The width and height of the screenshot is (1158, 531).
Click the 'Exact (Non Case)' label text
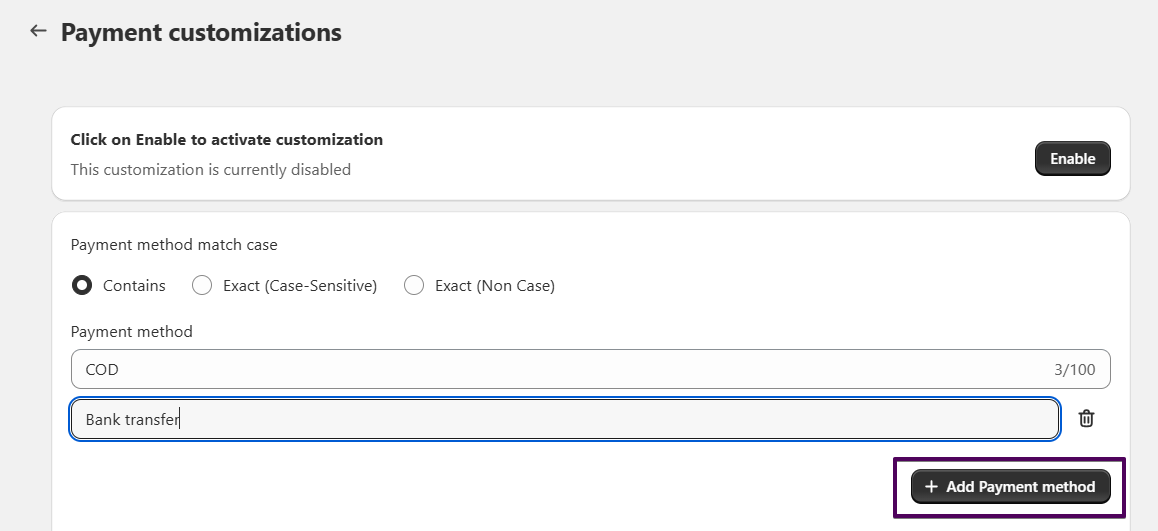point(494,286)
